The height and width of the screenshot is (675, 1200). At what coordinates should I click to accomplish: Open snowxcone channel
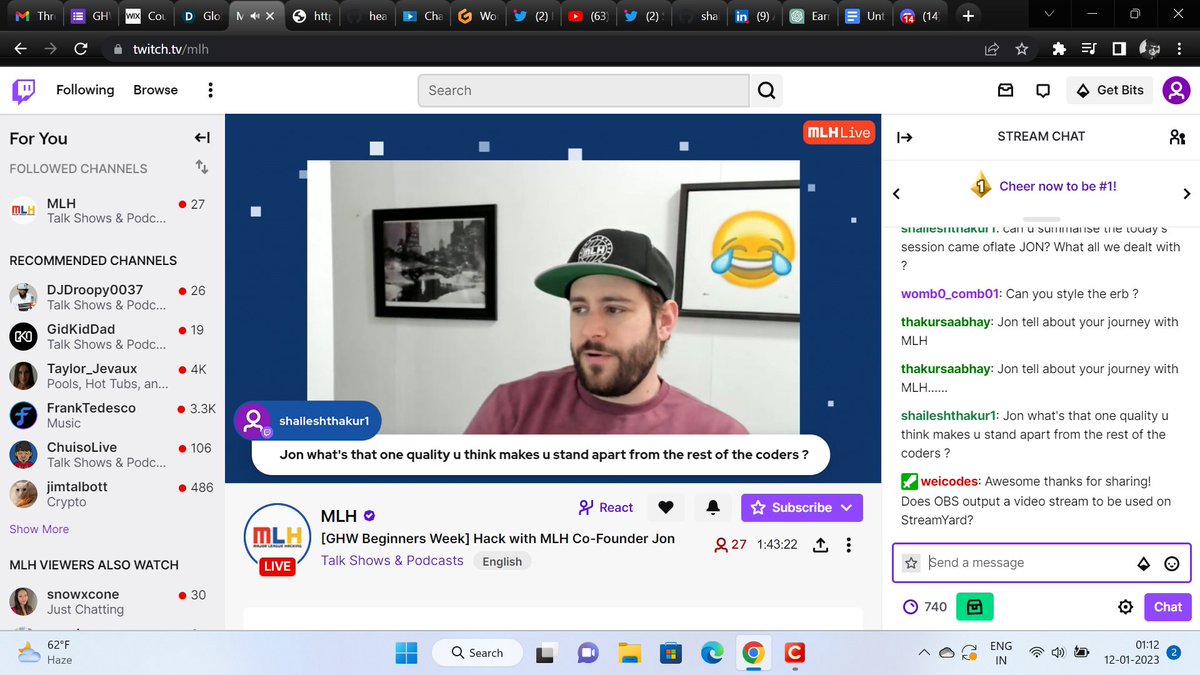tap(112, 601)
